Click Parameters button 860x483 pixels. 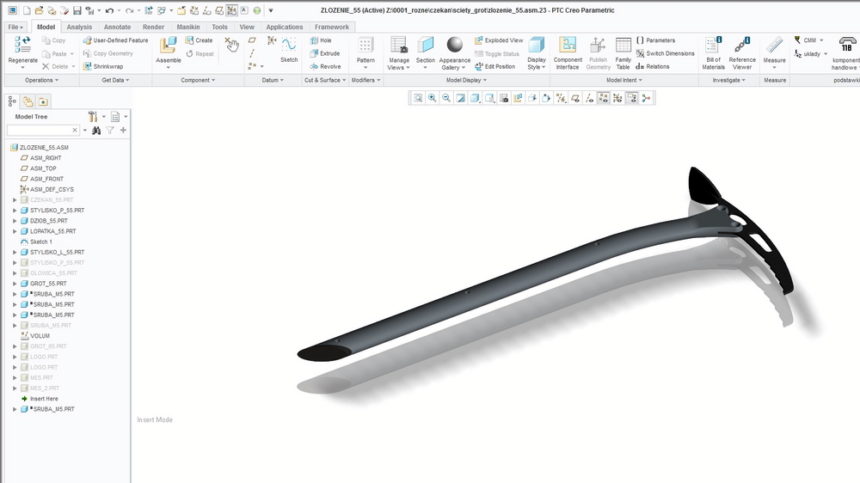click(x=655, y=41)
